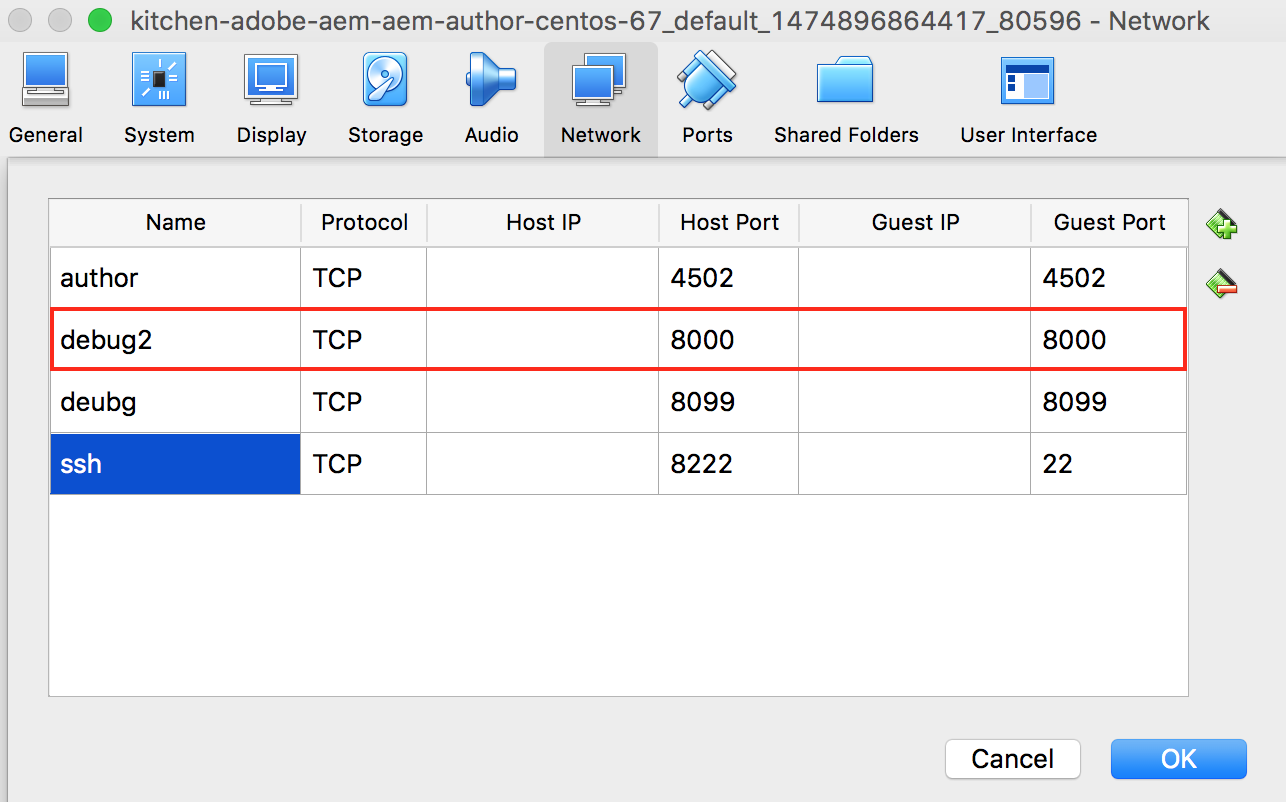
Task: Confirm changes with the OK button
Action: coord(1178,759)
